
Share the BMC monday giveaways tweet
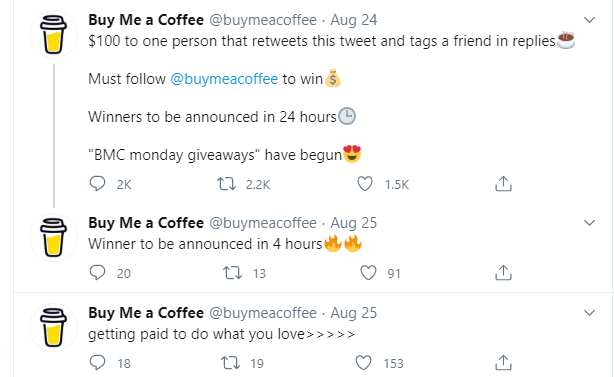click(x=503, y=184)
